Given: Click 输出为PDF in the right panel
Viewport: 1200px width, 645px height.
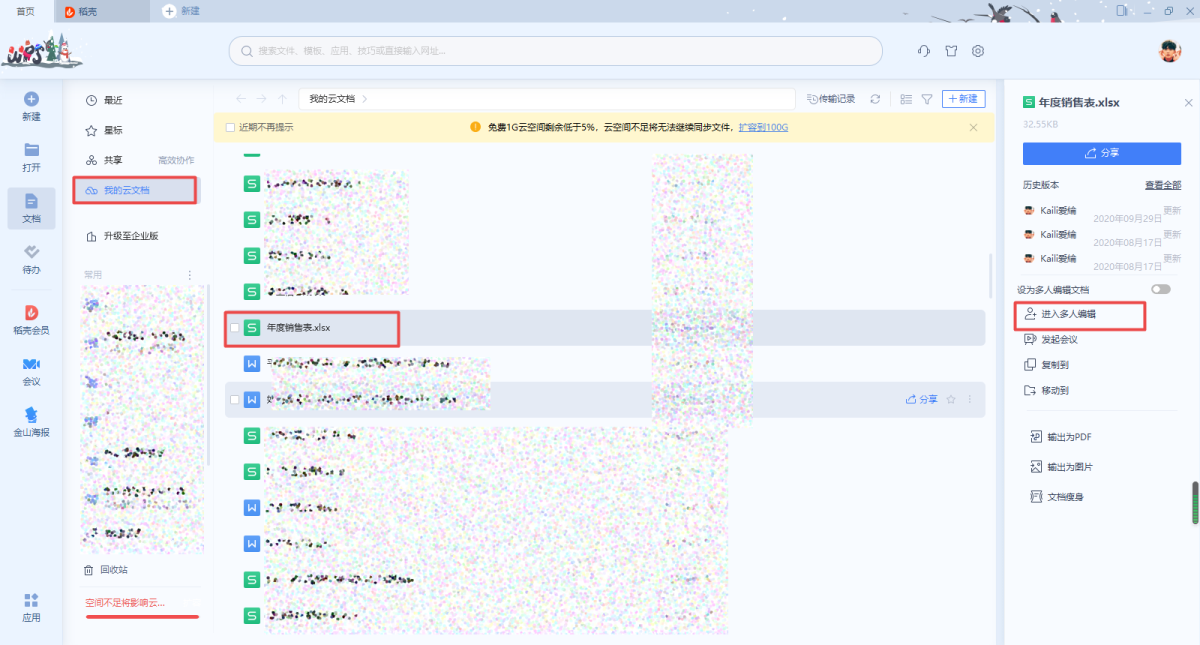Looking at the screenshot, I should click(1068, 437).
